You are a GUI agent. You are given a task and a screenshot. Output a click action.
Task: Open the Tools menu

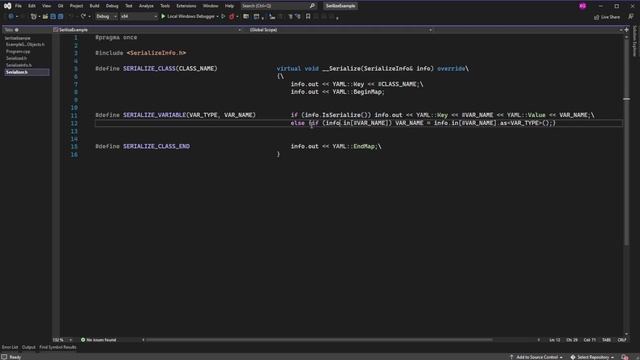tap(165, 6)
